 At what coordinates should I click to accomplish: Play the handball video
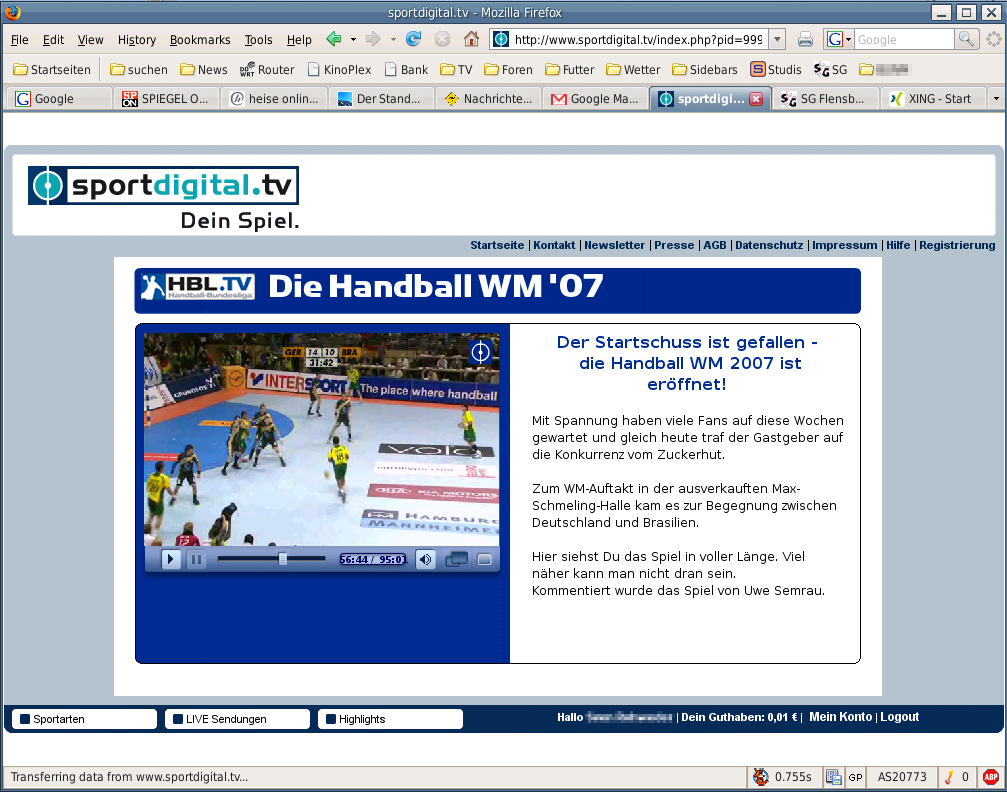[170, 559]
